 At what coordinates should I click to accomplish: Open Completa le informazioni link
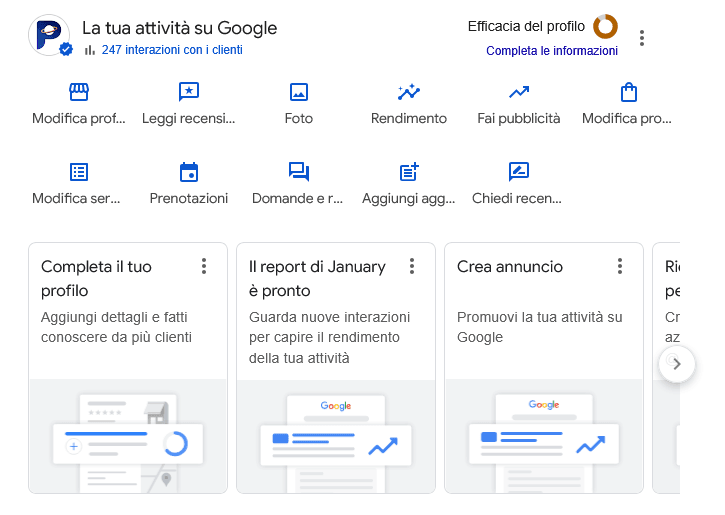pos(552,51)
